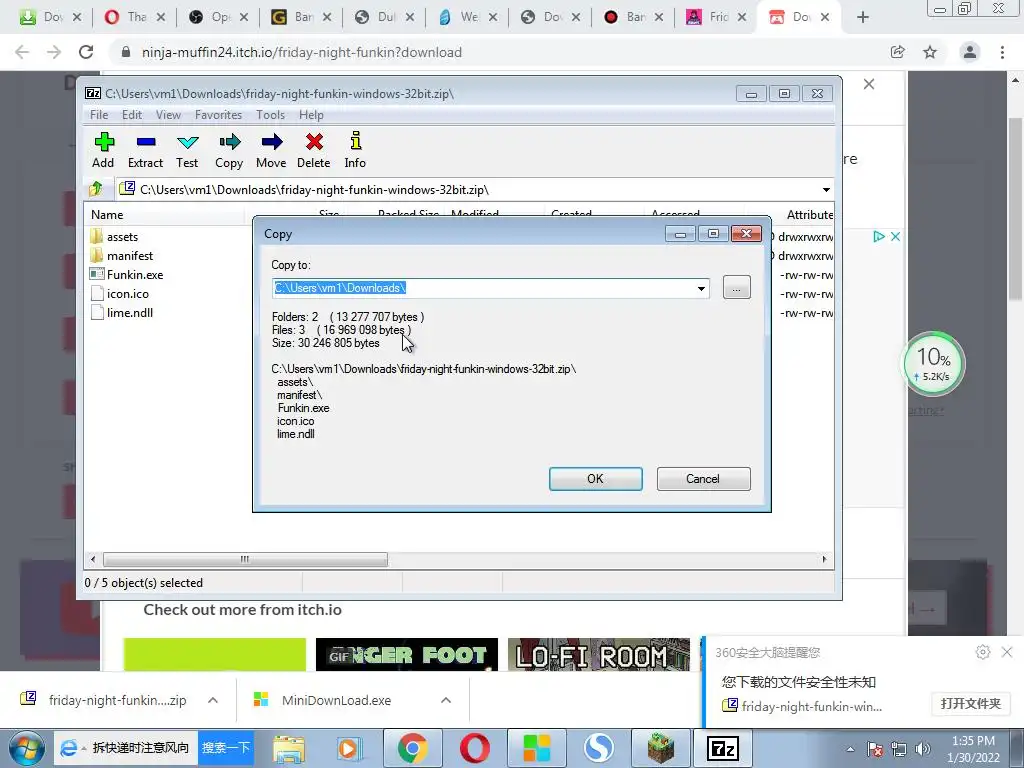
Task: Click the 打开文件夹 button in 360 popup
Action: point(970,703)
